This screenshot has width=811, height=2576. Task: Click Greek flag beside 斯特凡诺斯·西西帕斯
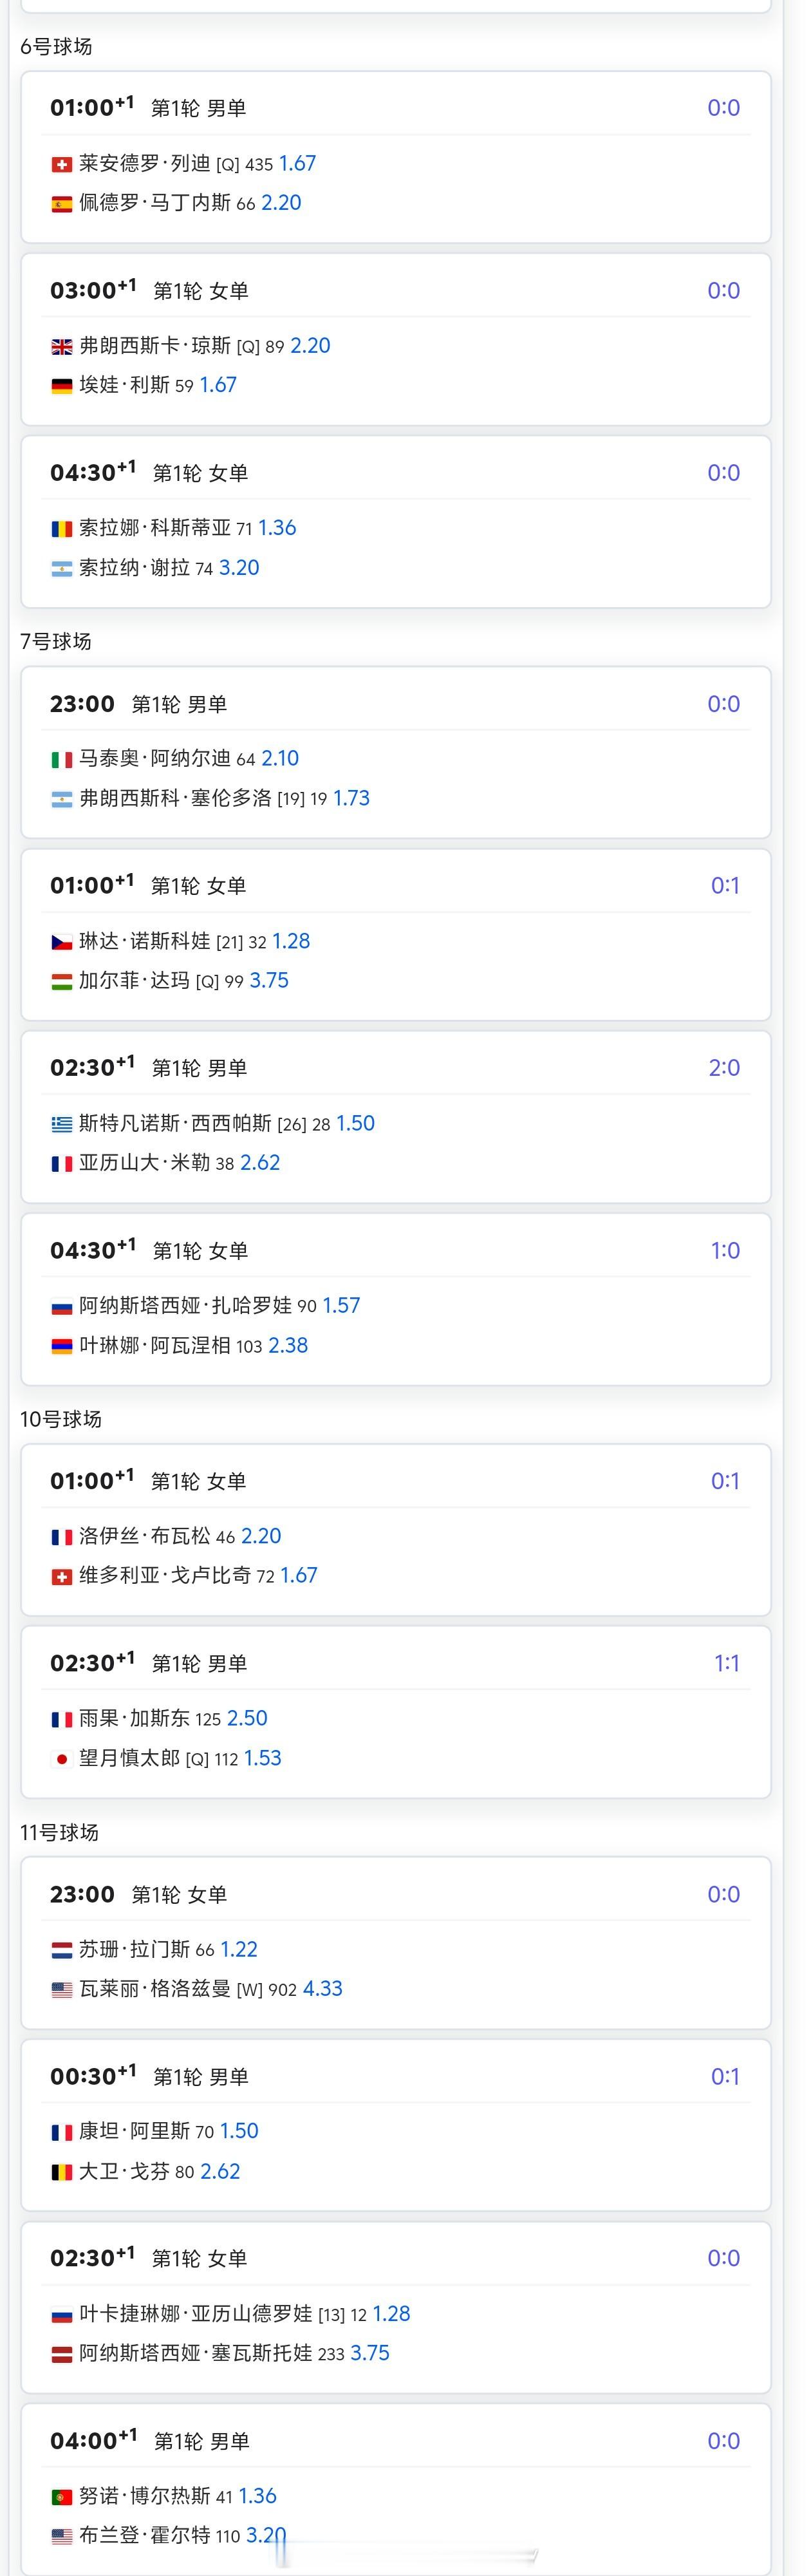[62, 1124]
